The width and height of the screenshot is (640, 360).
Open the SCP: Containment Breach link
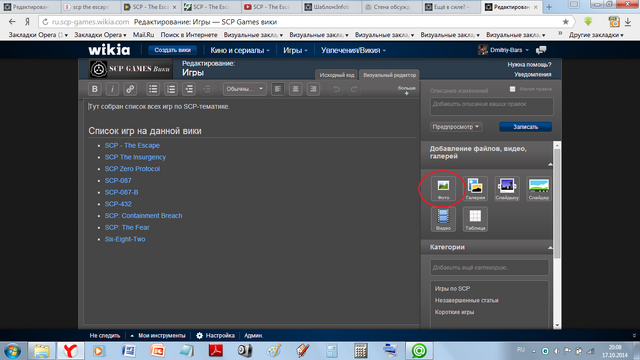click(143, 216)
